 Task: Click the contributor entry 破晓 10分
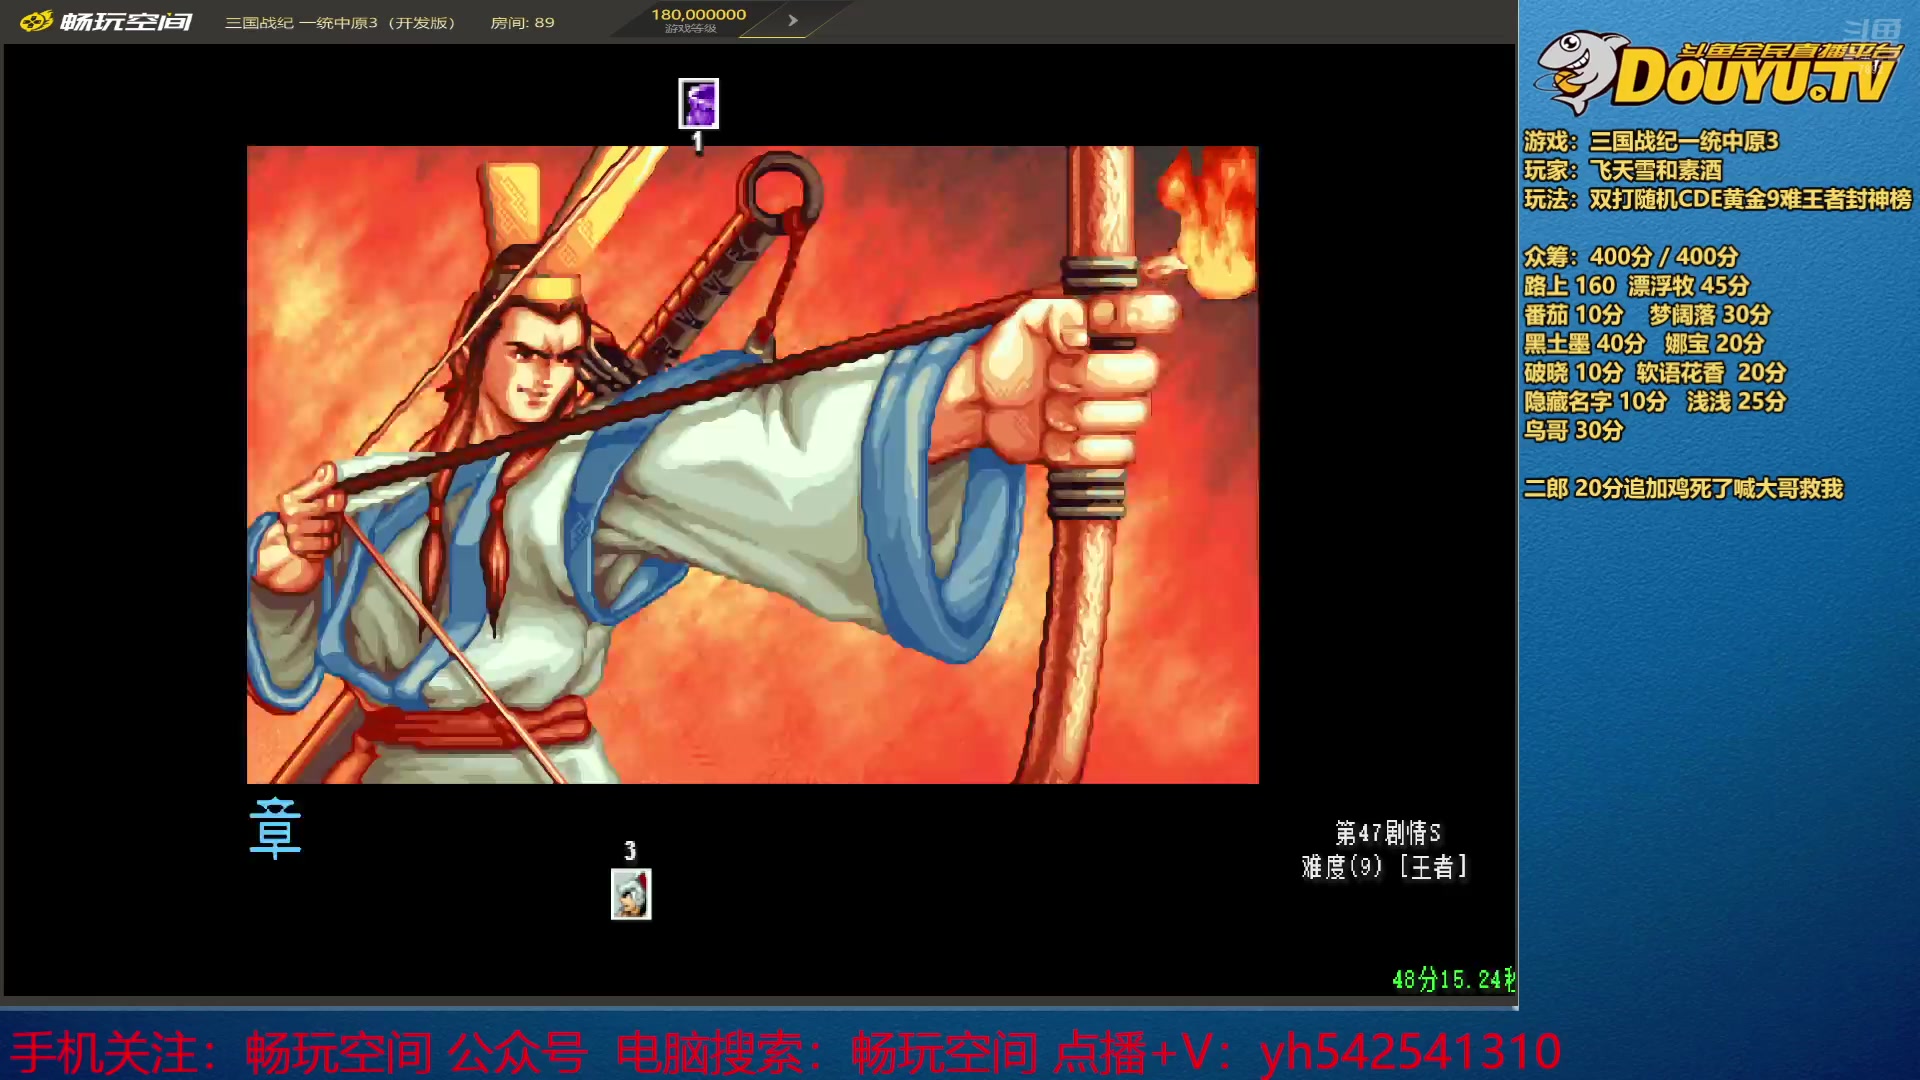(x=1573, y=373)
